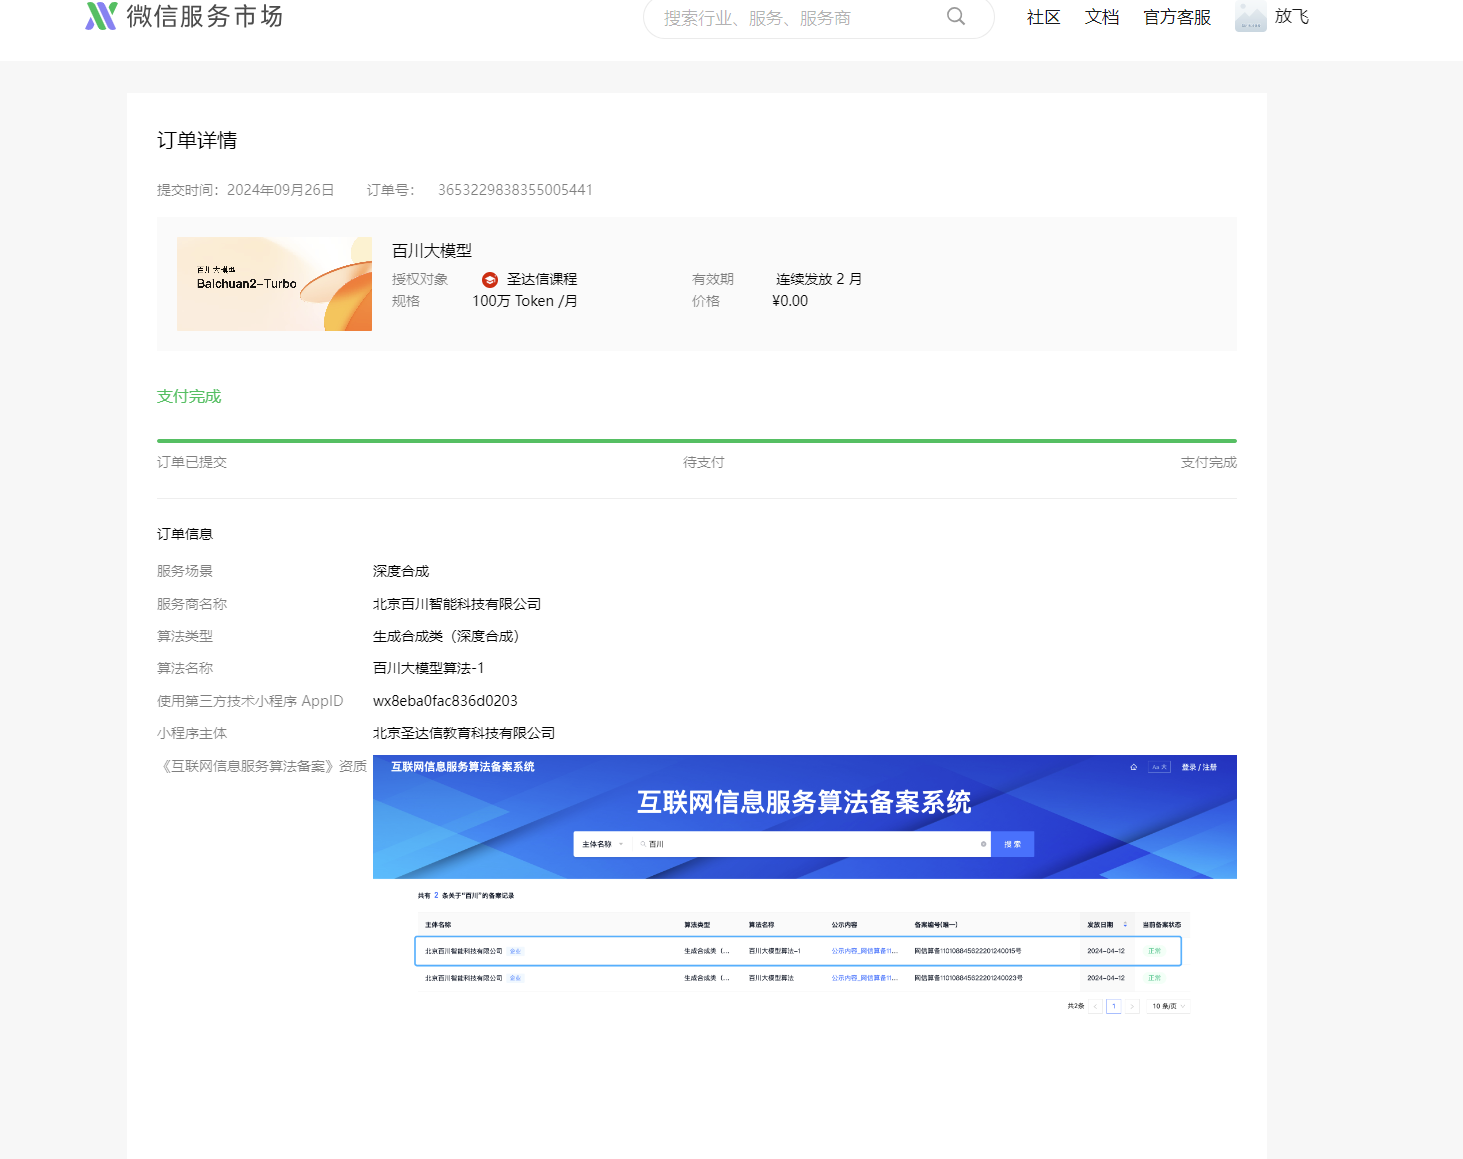Click the search magnifier icon
1463x1159 pixels.
[956, 17]
